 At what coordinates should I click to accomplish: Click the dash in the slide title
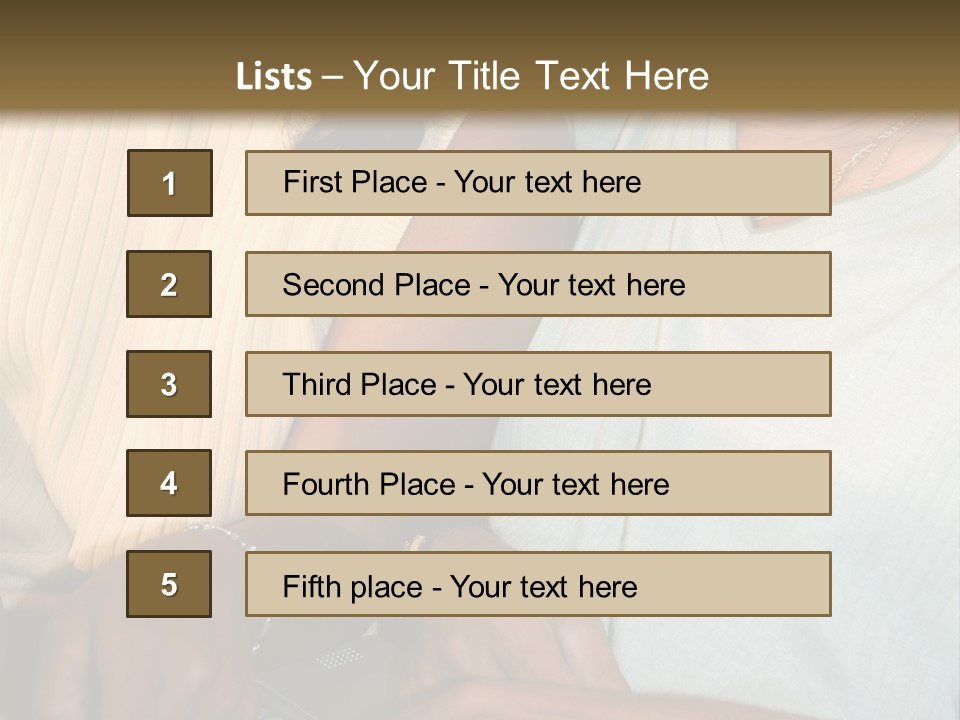[333, 77]
